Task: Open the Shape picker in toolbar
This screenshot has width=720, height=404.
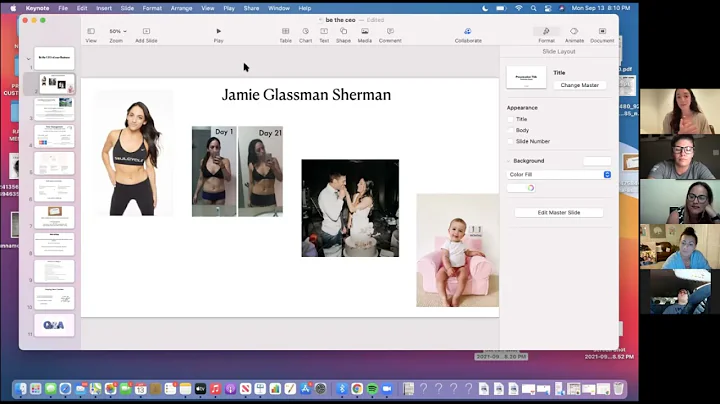Action: [343, 31]
